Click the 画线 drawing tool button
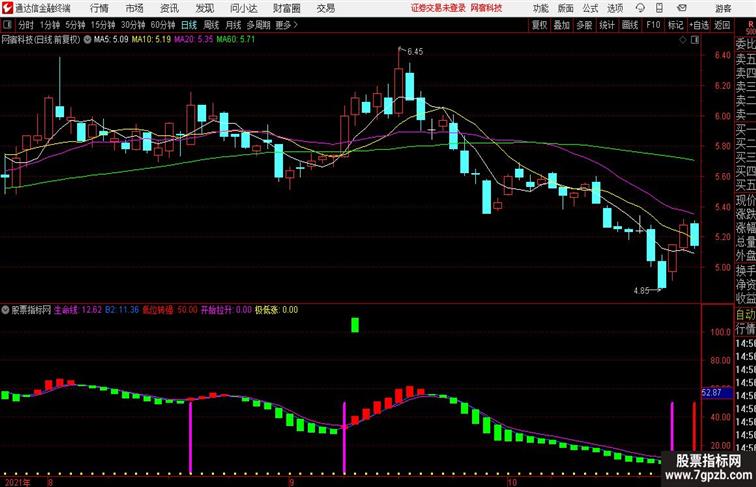 [630, 25]
